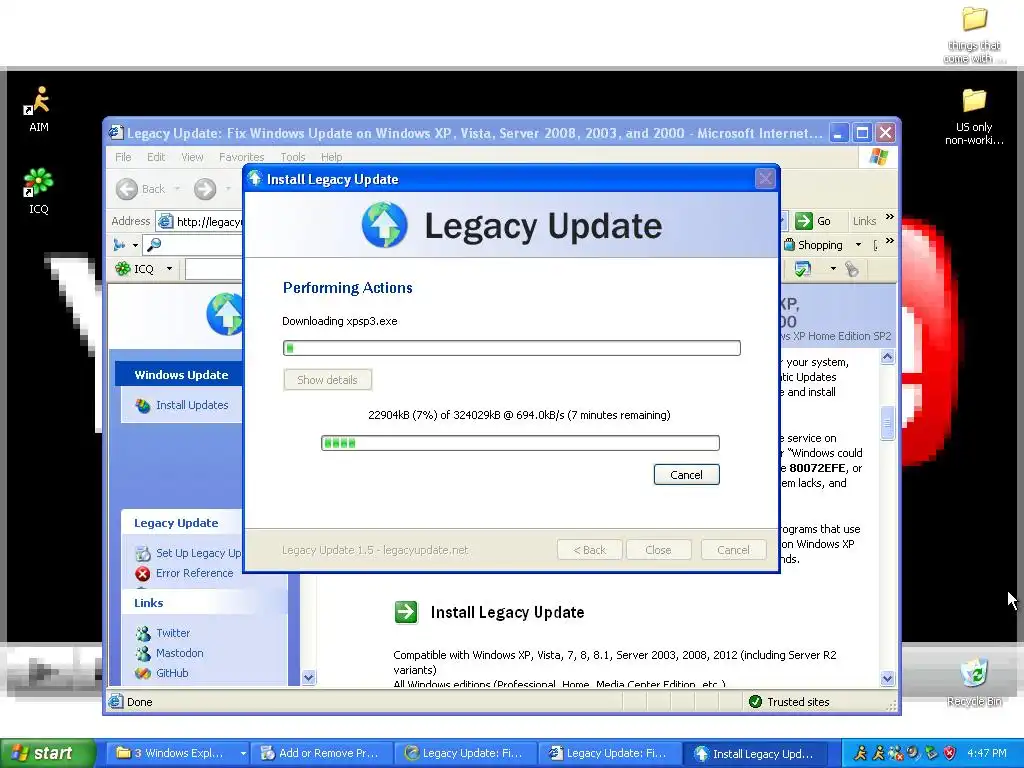Open the Edit menu in Internet Explorer

point(156,157)
